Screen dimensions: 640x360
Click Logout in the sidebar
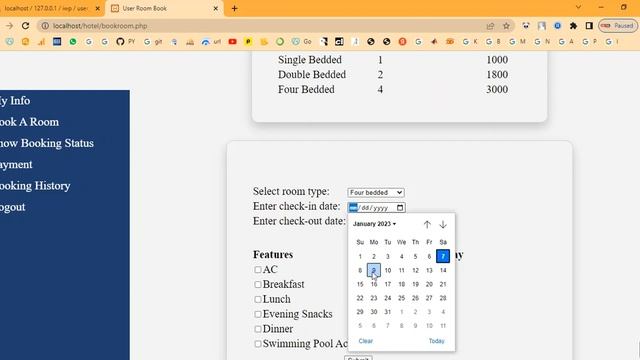[x=13, y=207]
